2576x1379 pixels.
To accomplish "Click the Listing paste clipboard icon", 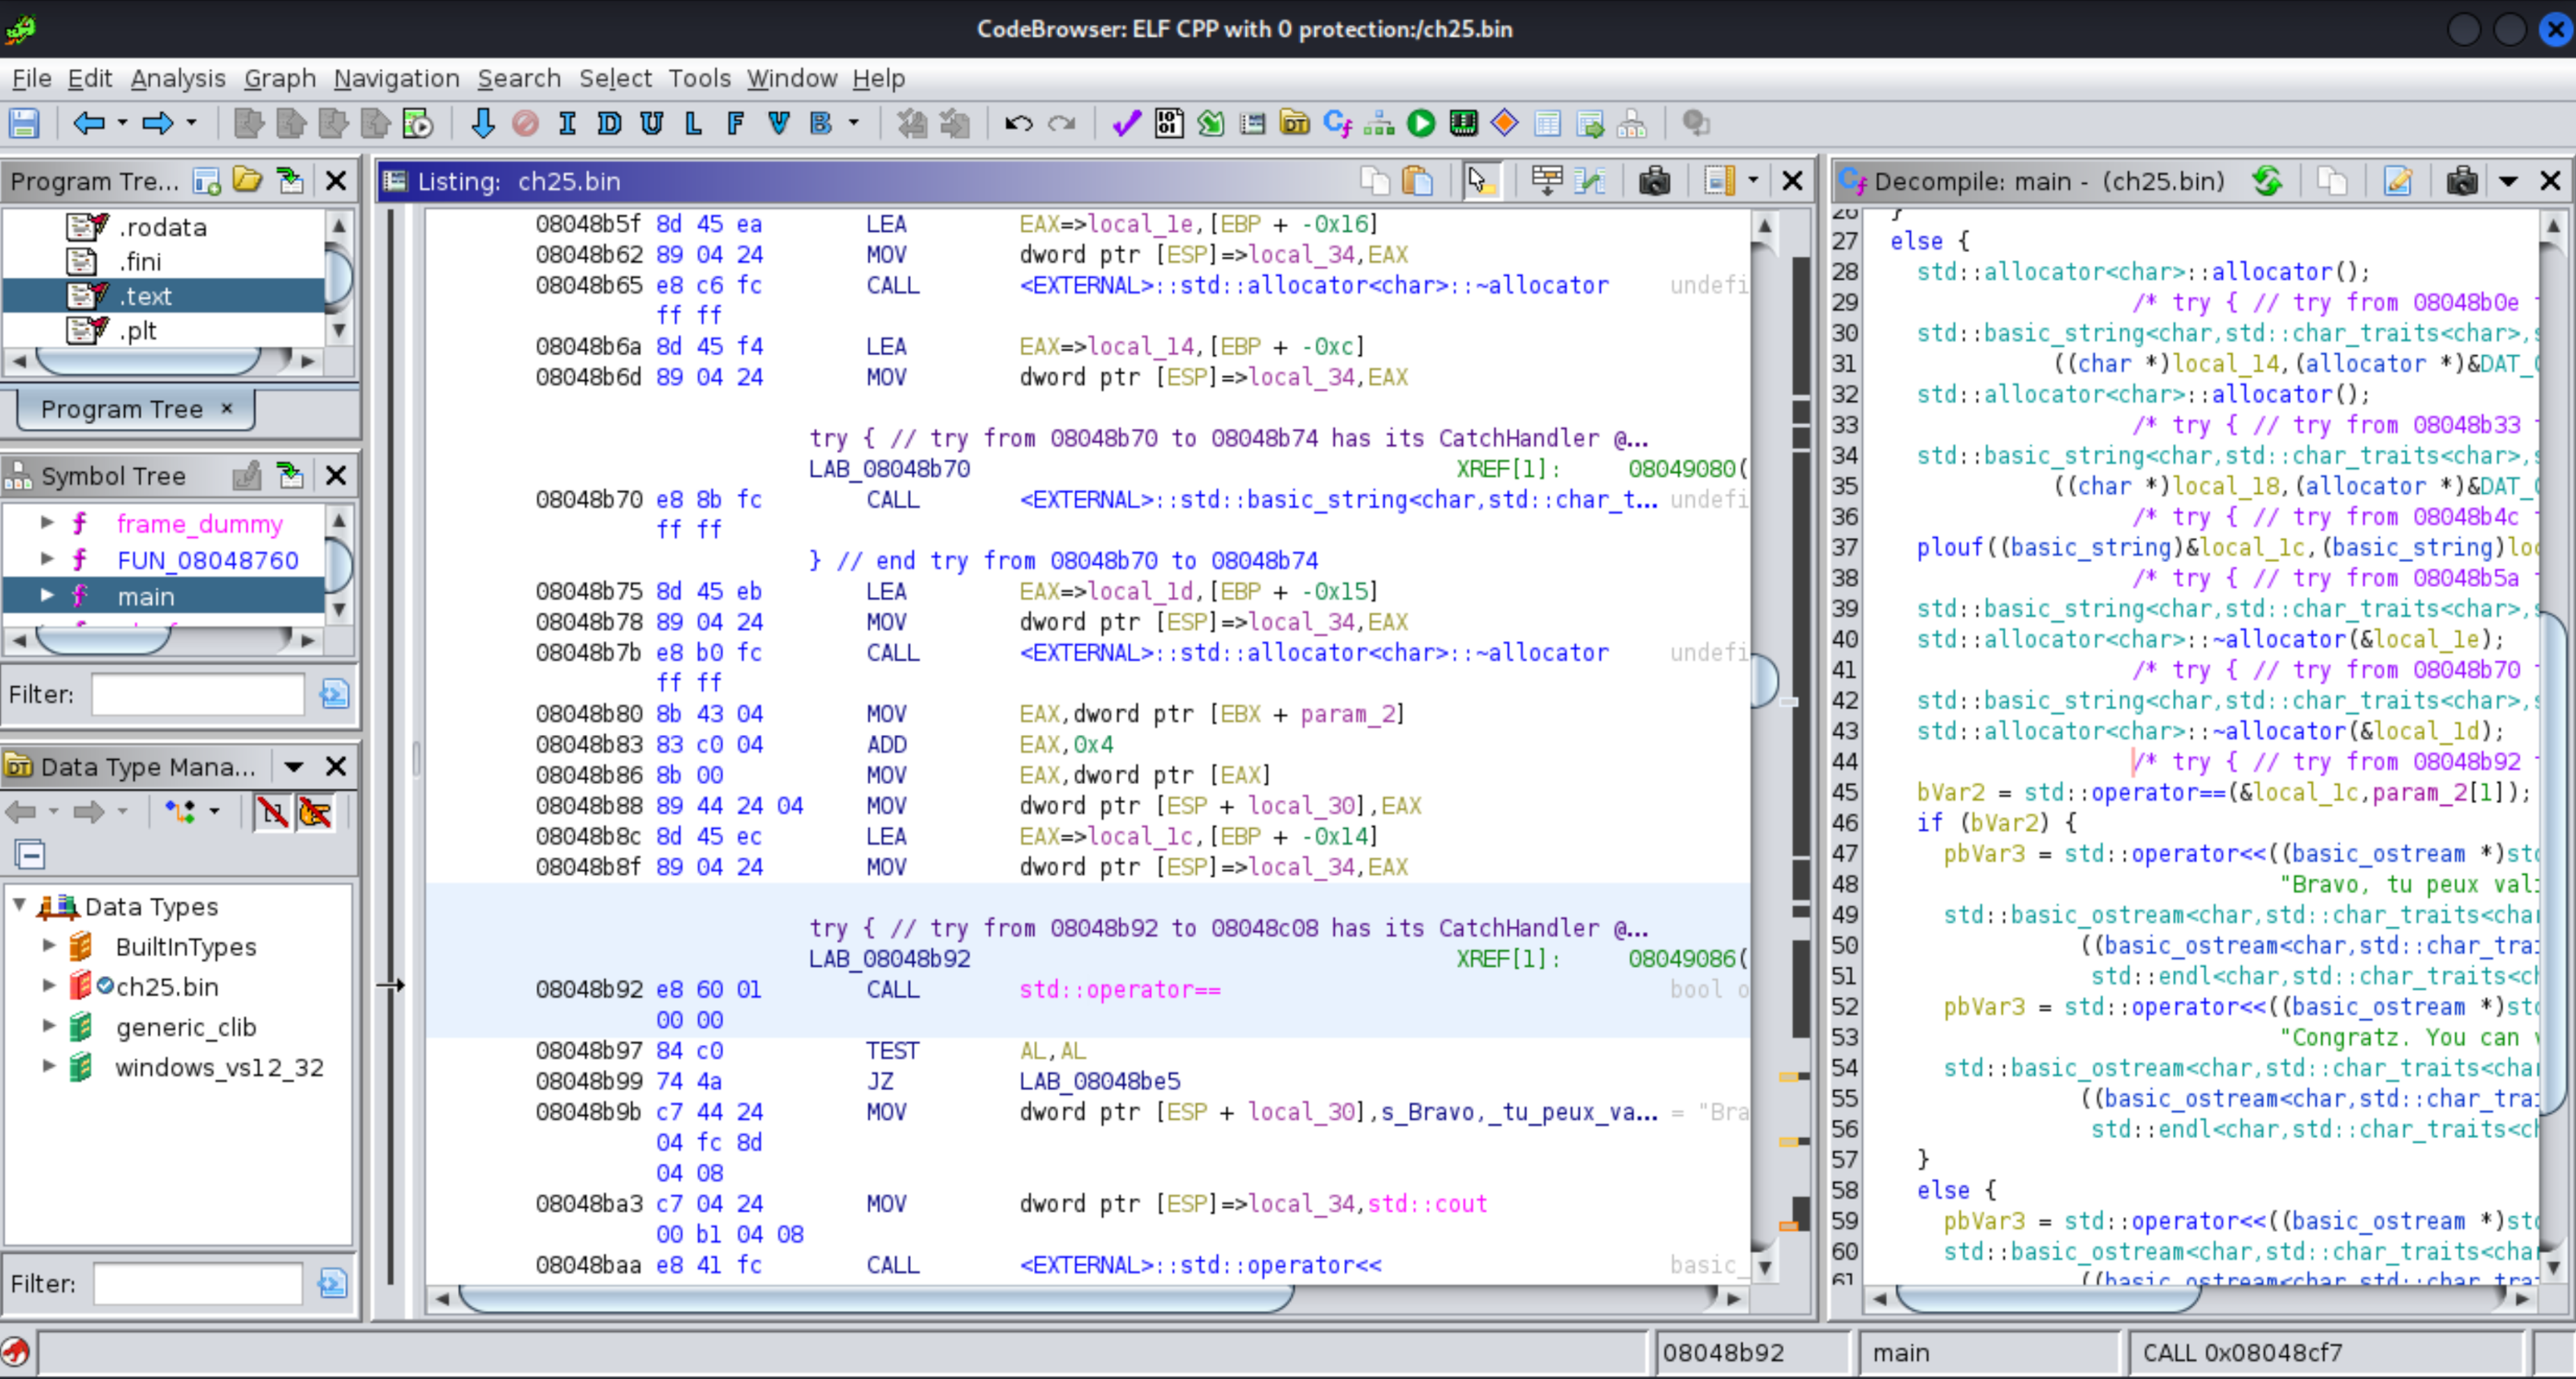I will (1417, 181).
